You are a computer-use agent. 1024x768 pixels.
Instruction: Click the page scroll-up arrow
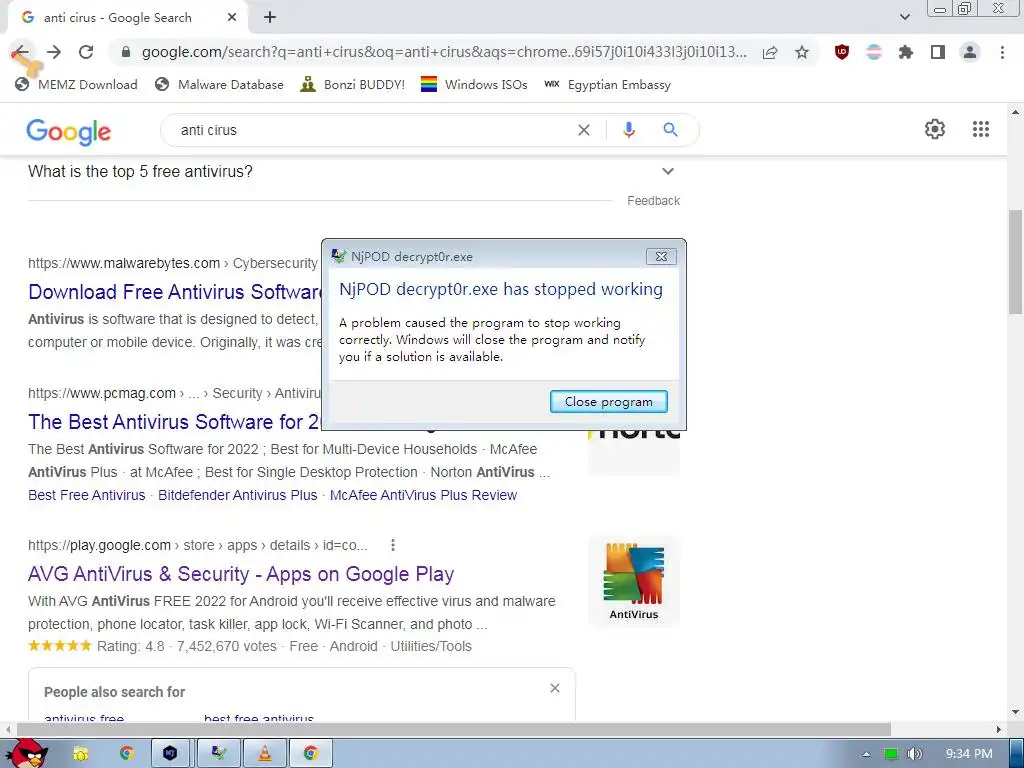pyautogui.click(x=1015, y=112)
